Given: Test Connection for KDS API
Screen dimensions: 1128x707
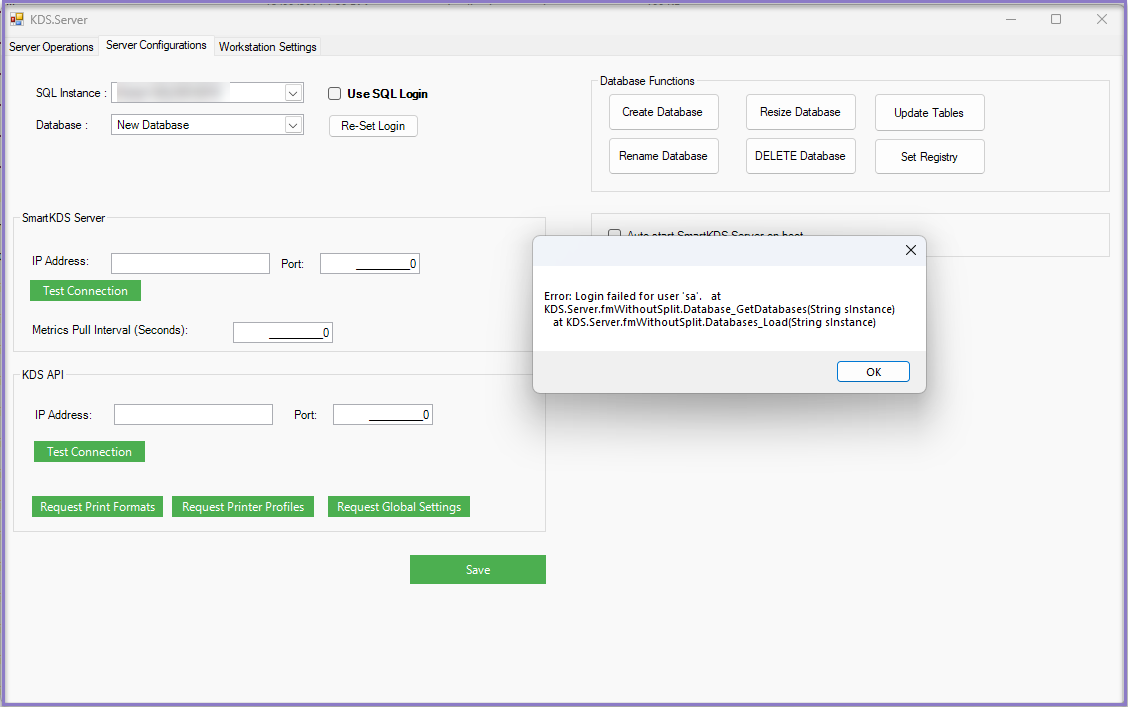Looking at the screenshot, I should pos(89,452).
